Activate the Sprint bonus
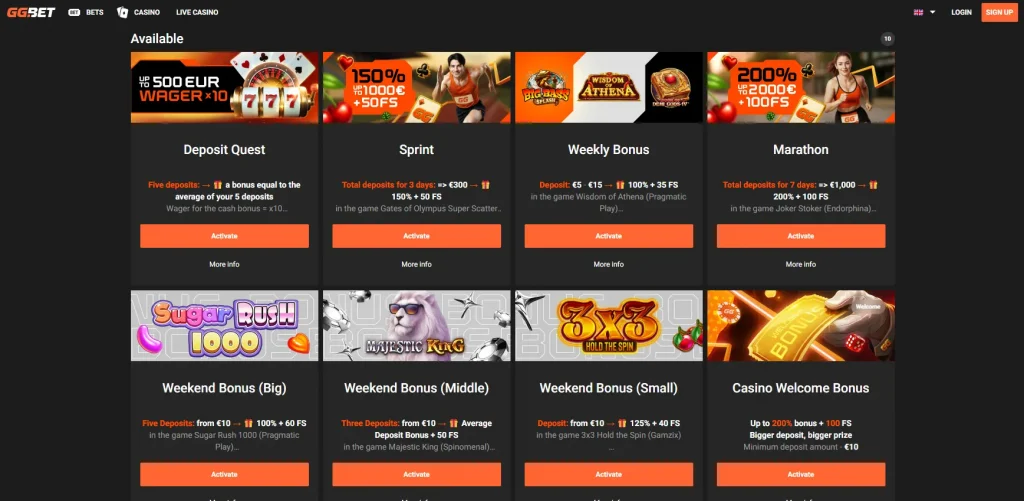Image resolution: width=1024 pixels, height=501 pixels. click(417, 236)
